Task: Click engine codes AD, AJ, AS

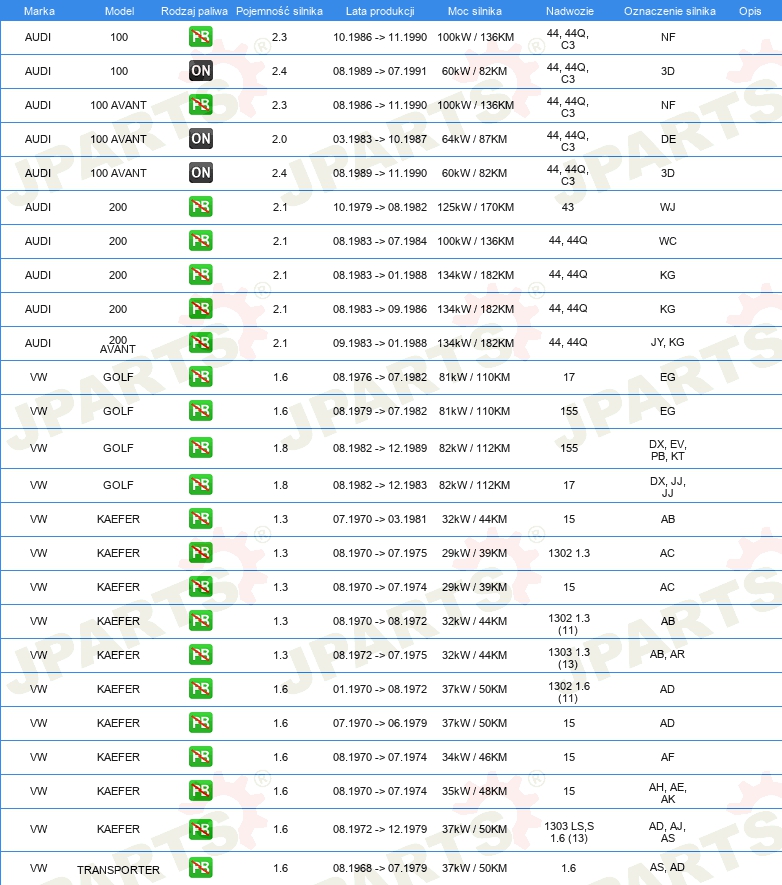Action: 667,832
